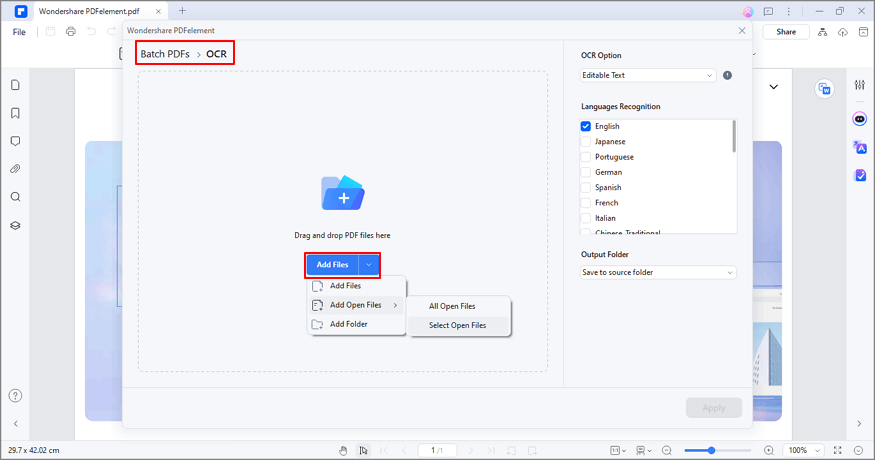Click the print icon in toolbar
This screenshot has height=460, width=875.
click(x=71, y=32)
